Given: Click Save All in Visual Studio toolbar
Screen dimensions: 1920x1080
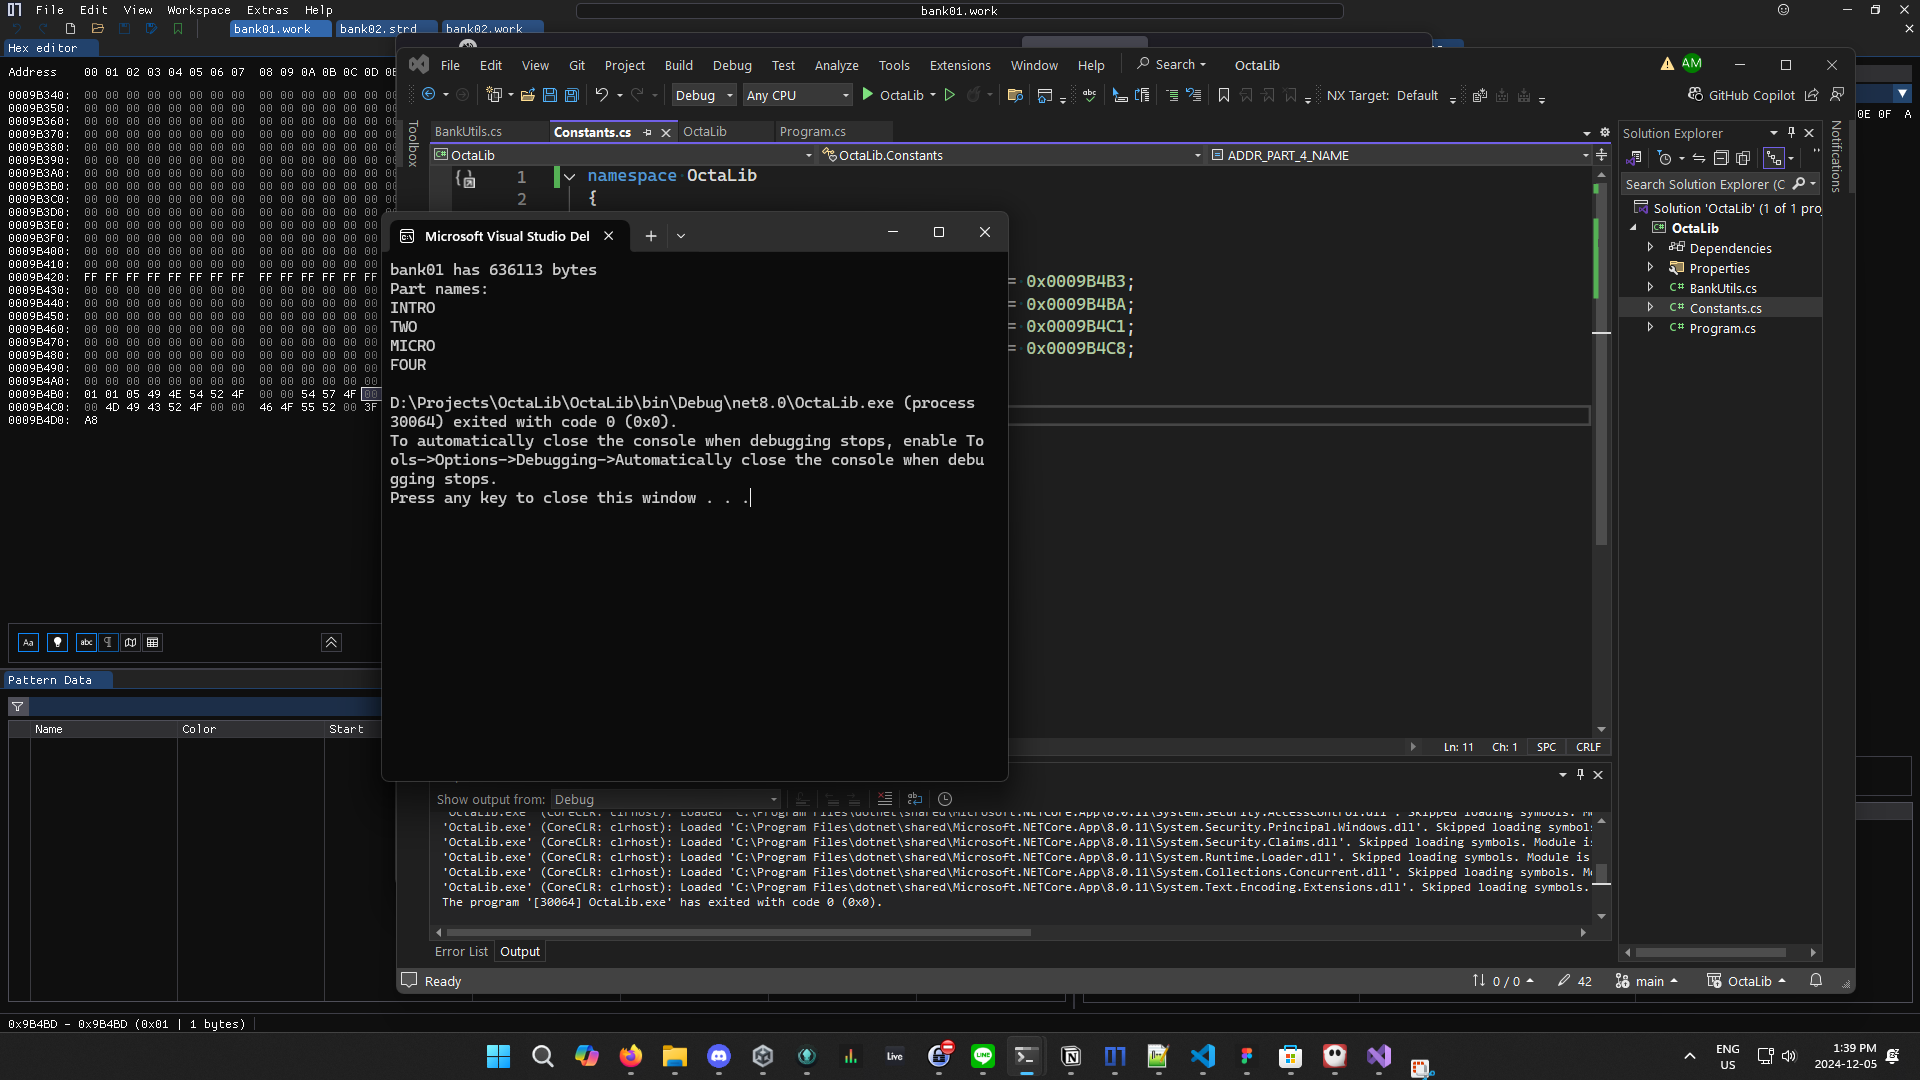Looking at the screenshot, I should pos(572,95).
